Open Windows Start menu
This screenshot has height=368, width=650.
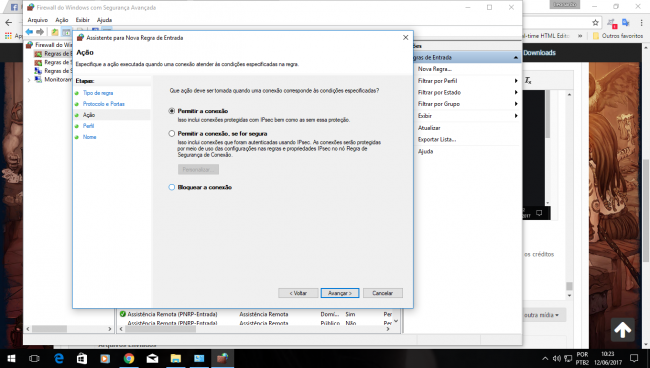tap(11, 358)
